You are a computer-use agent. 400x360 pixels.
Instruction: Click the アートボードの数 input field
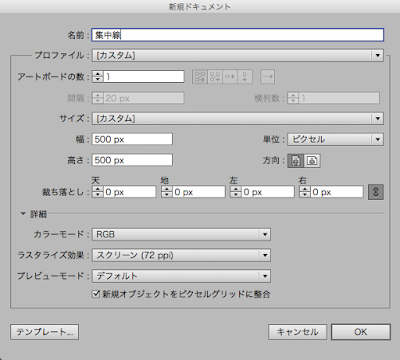144,77
